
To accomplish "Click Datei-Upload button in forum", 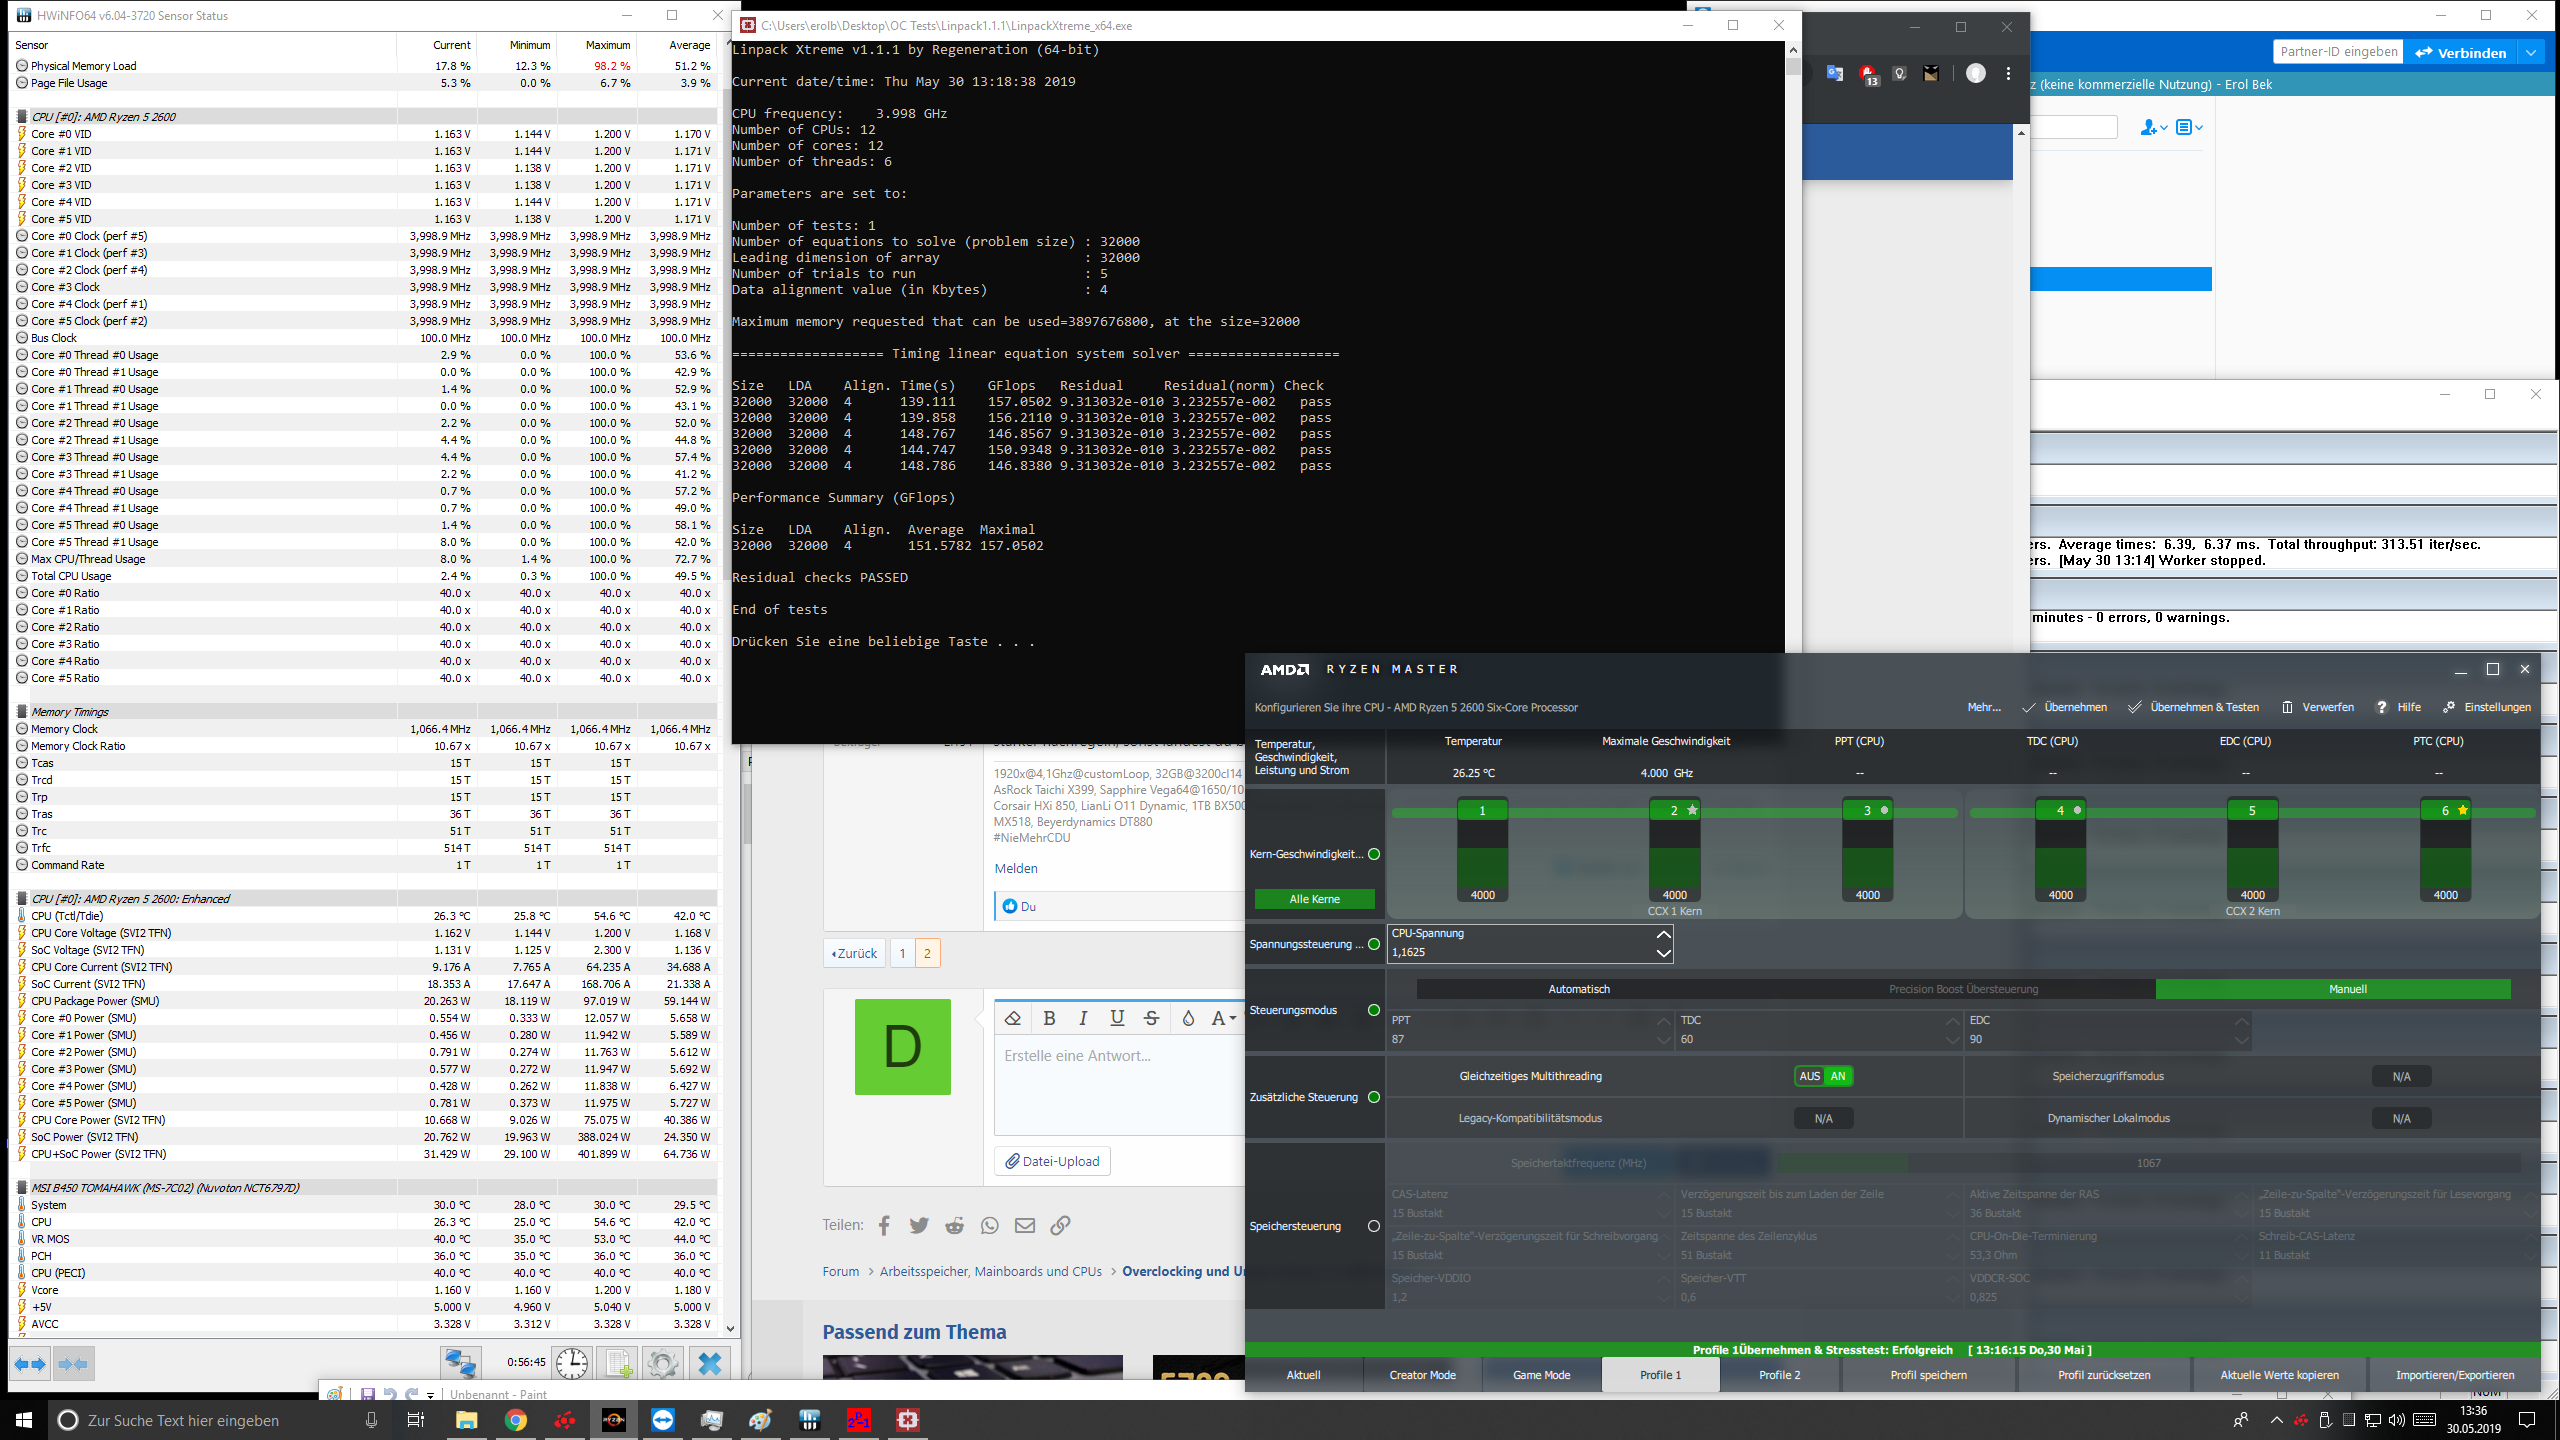I will pyautogui.click(x=1052, y=1161).
